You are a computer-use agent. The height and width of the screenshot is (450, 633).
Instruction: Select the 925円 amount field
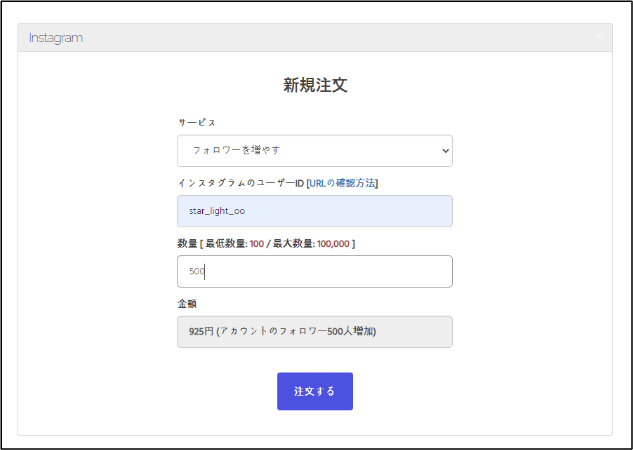click(315, 332)
